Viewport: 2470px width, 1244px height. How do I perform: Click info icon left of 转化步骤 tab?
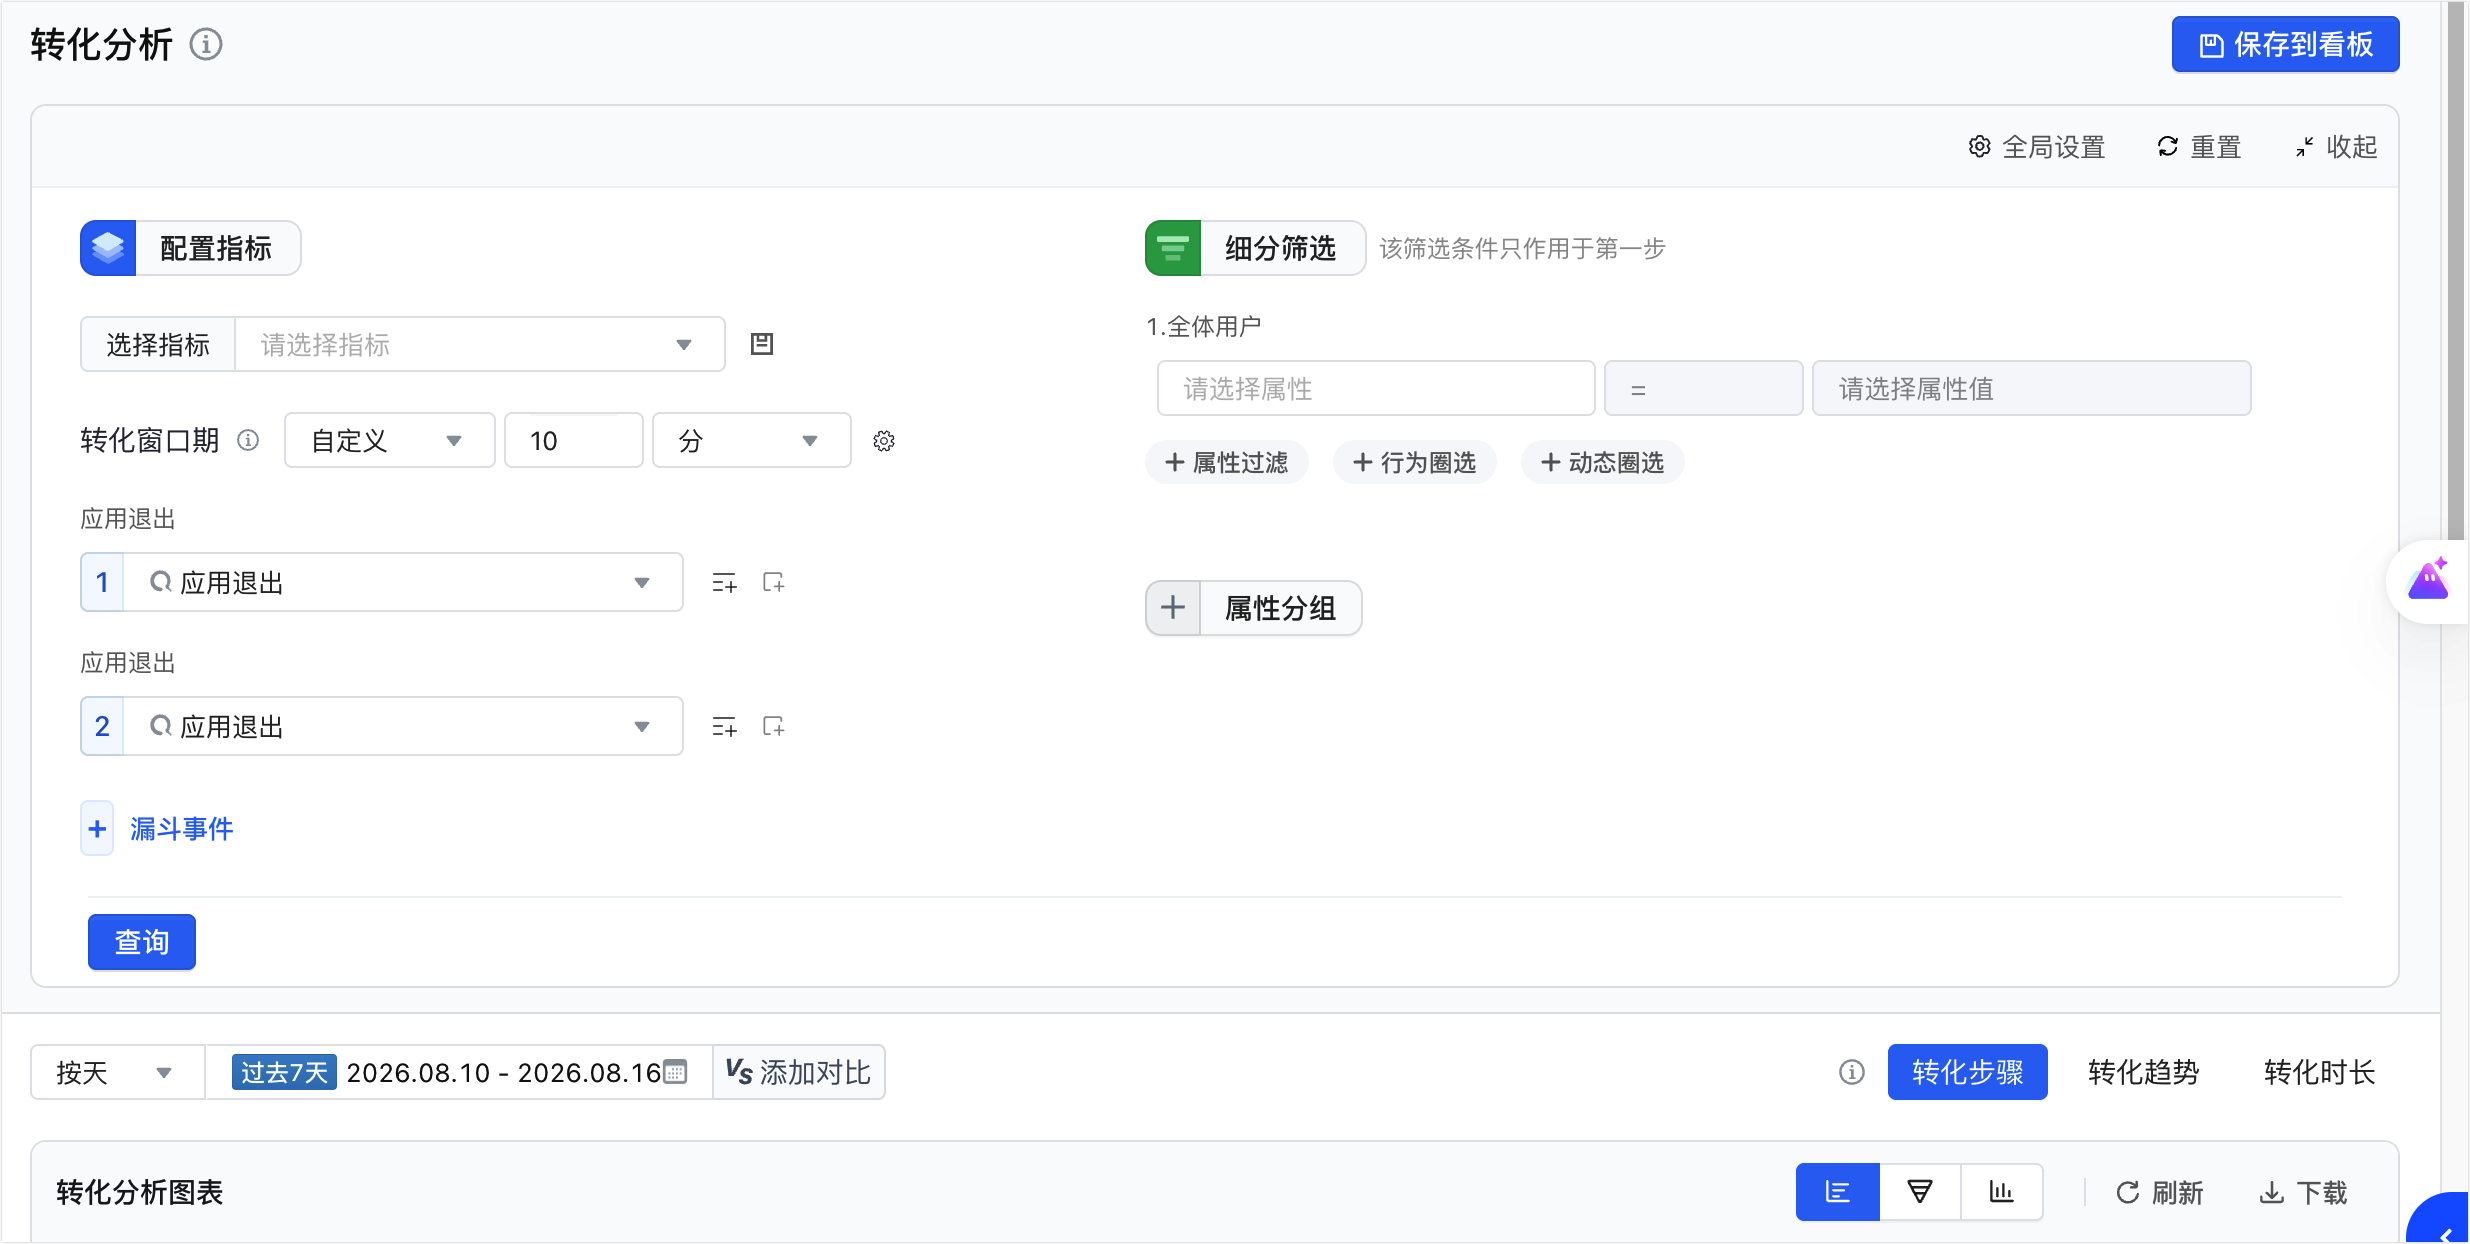tap(1852, 1072)
